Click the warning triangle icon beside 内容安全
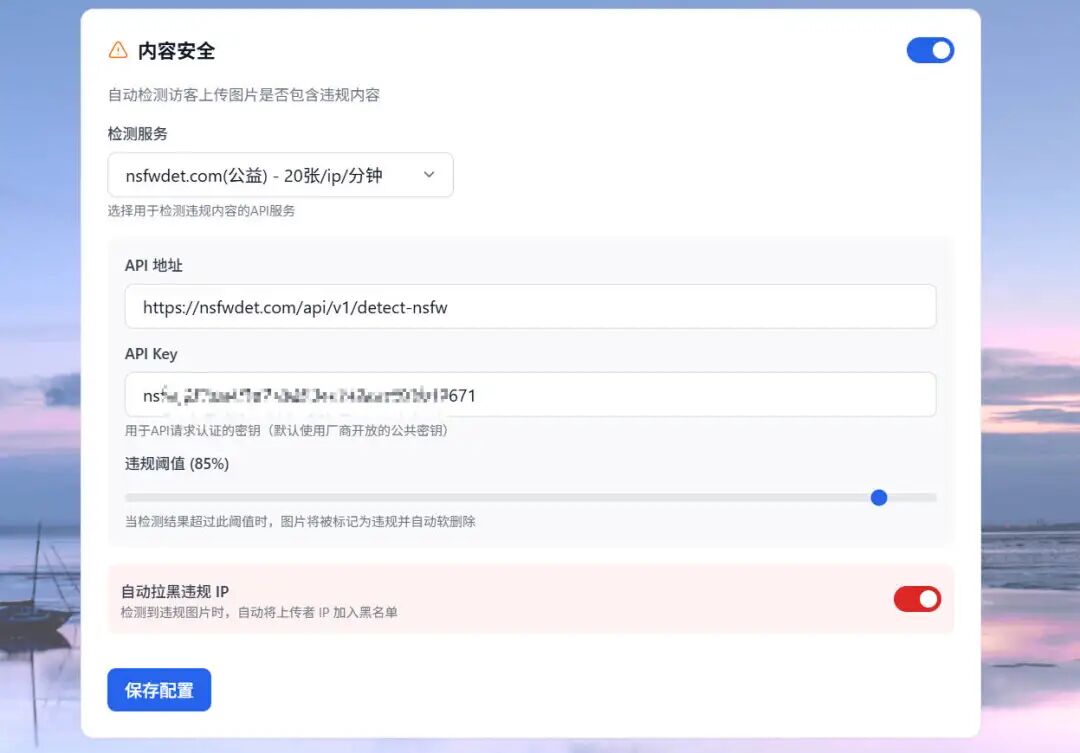Screen dimensions: 1080x753 coord(118,49)
